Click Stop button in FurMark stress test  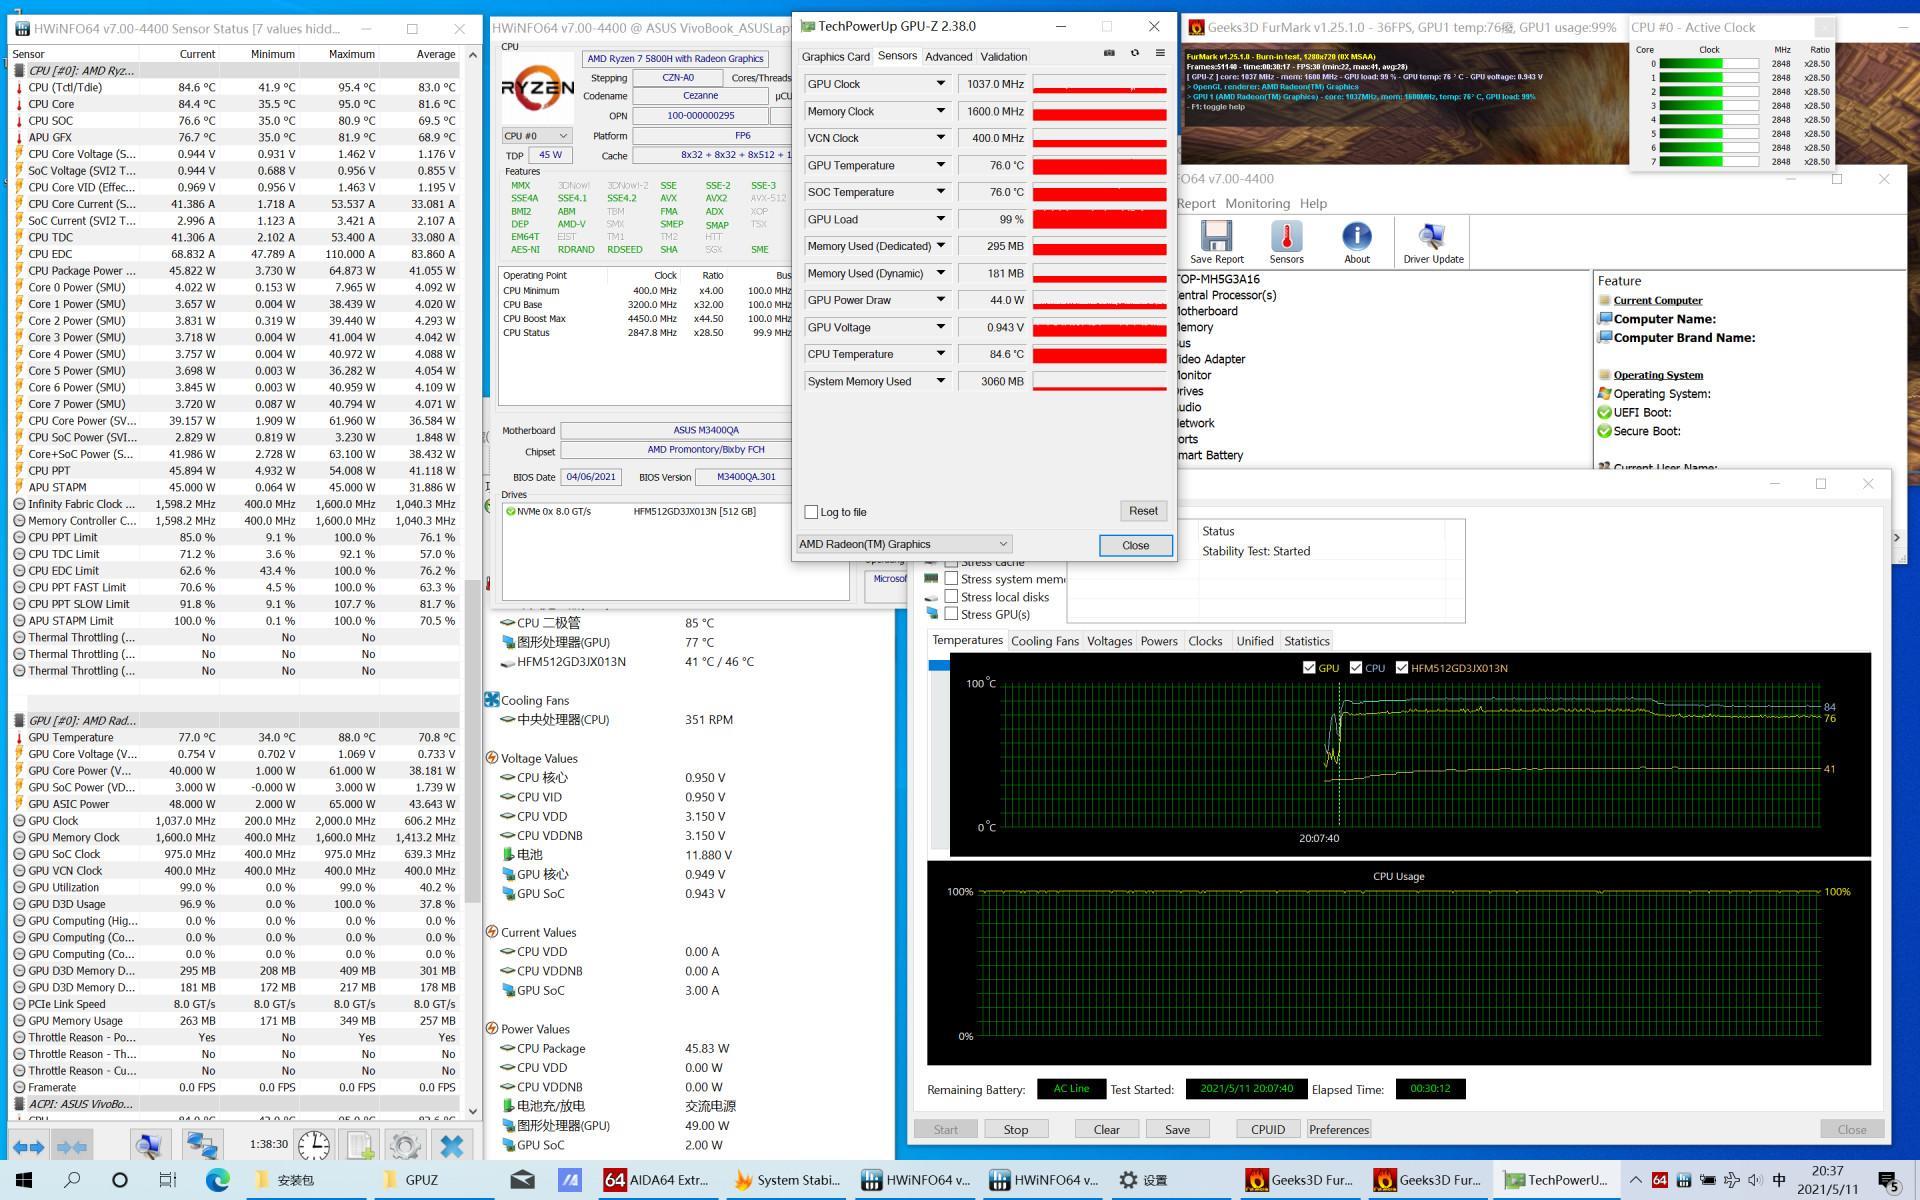coord(1016,1128)
